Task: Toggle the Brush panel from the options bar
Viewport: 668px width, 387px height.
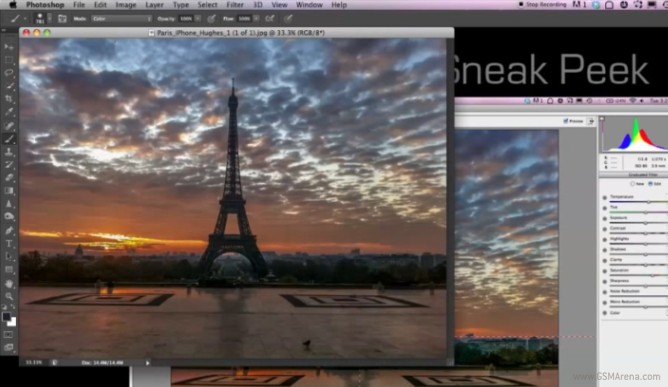Action: point(62,19)
